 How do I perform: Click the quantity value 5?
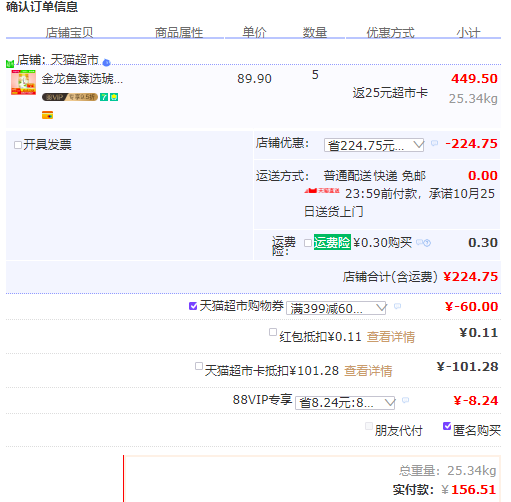pyautogui.click(x=315, y=75)
